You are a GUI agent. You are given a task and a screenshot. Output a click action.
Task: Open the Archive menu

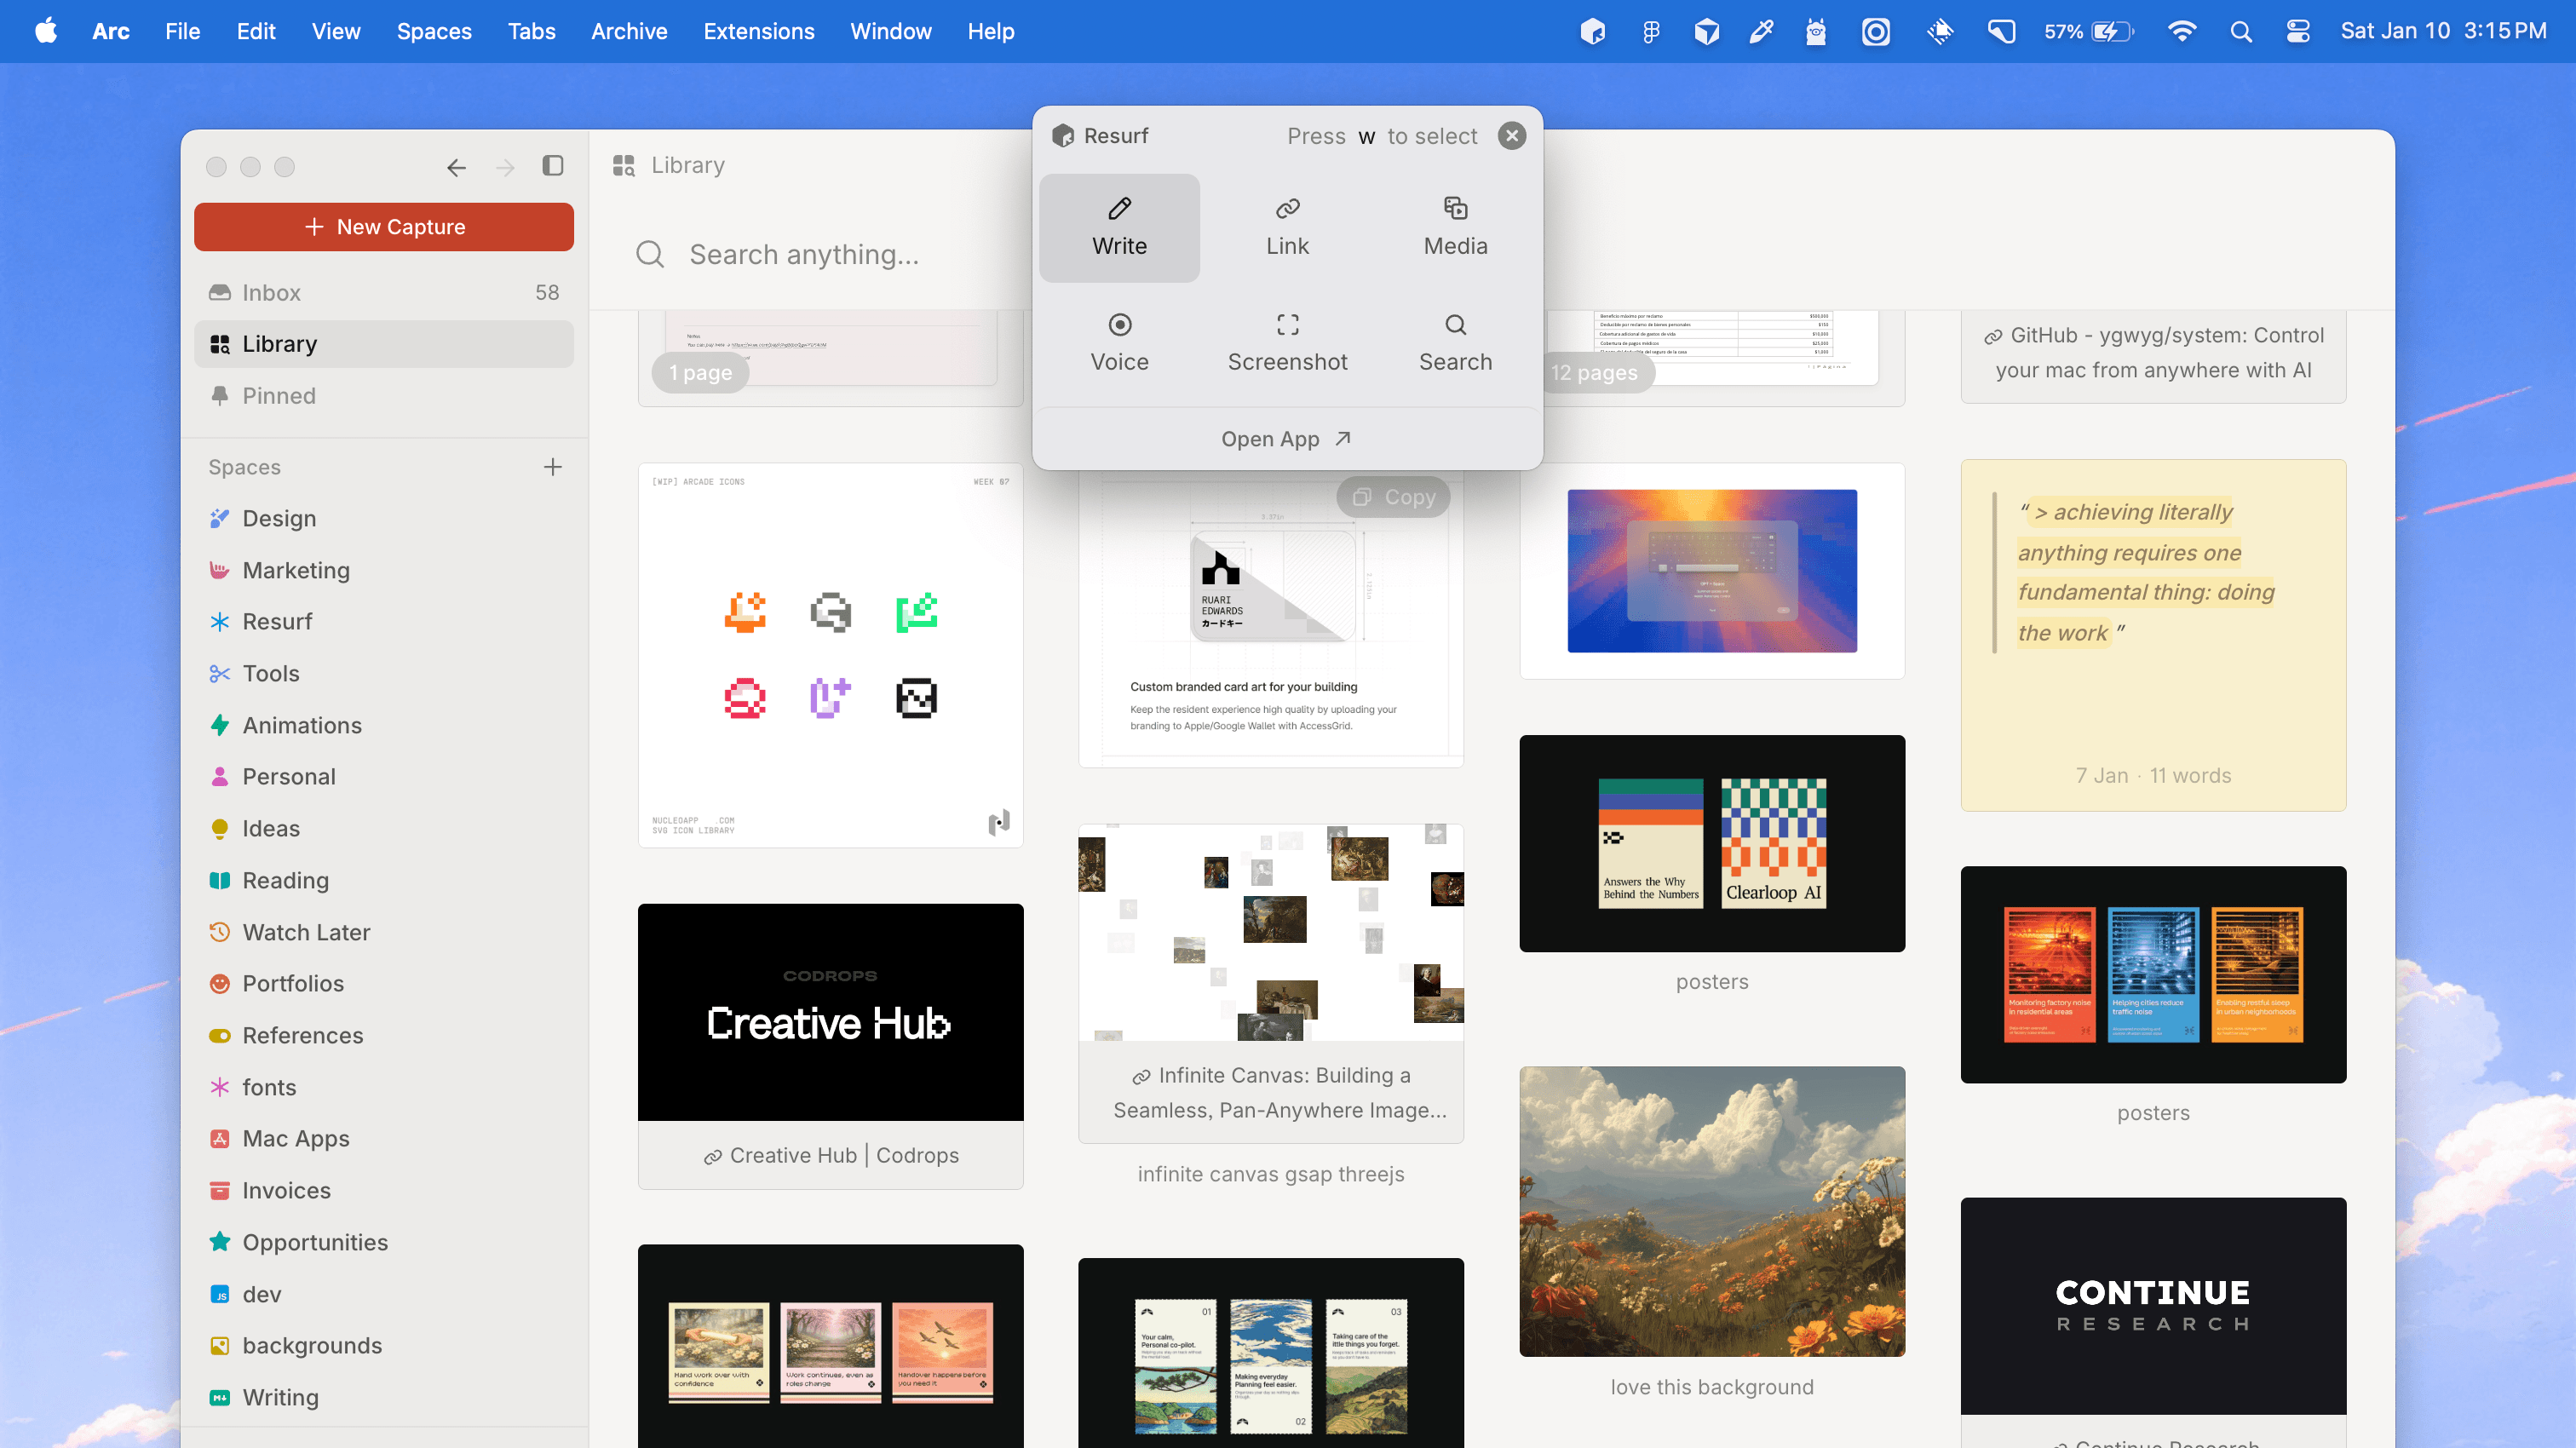coord(629,31)
